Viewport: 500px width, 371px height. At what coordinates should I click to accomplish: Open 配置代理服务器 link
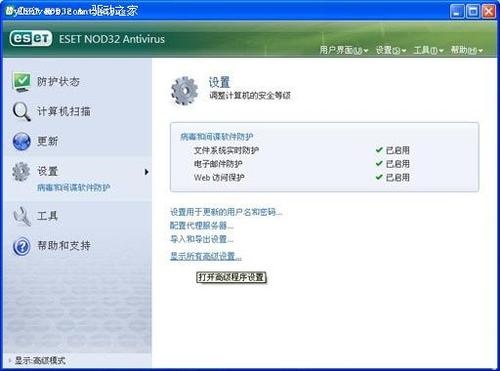point(202,226)
